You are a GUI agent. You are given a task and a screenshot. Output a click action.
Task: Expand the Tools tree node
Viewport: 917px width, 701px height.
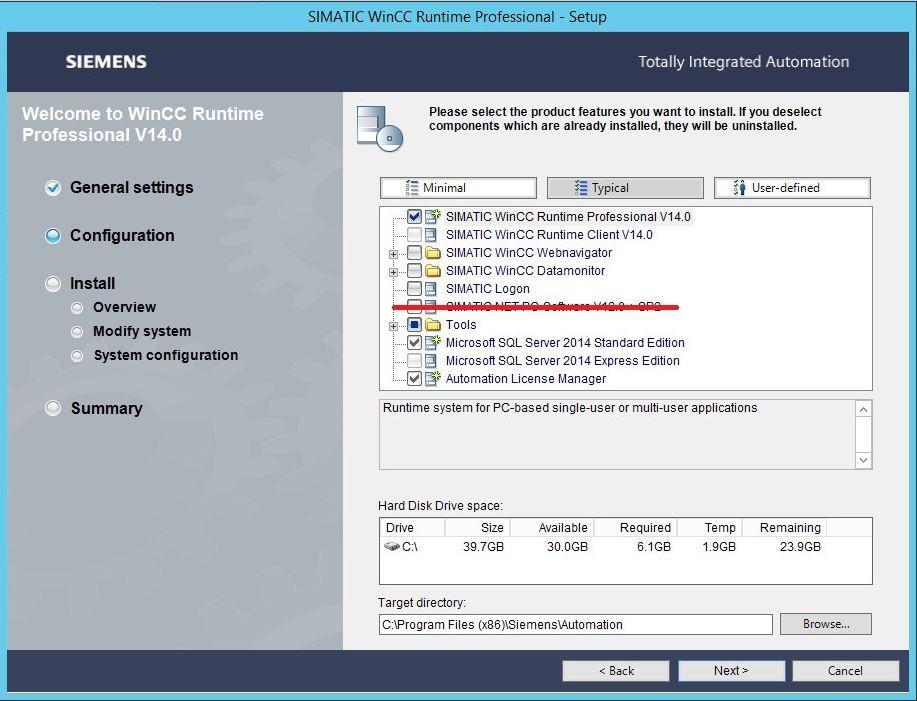pyautogui.click(x=394, y=326)
